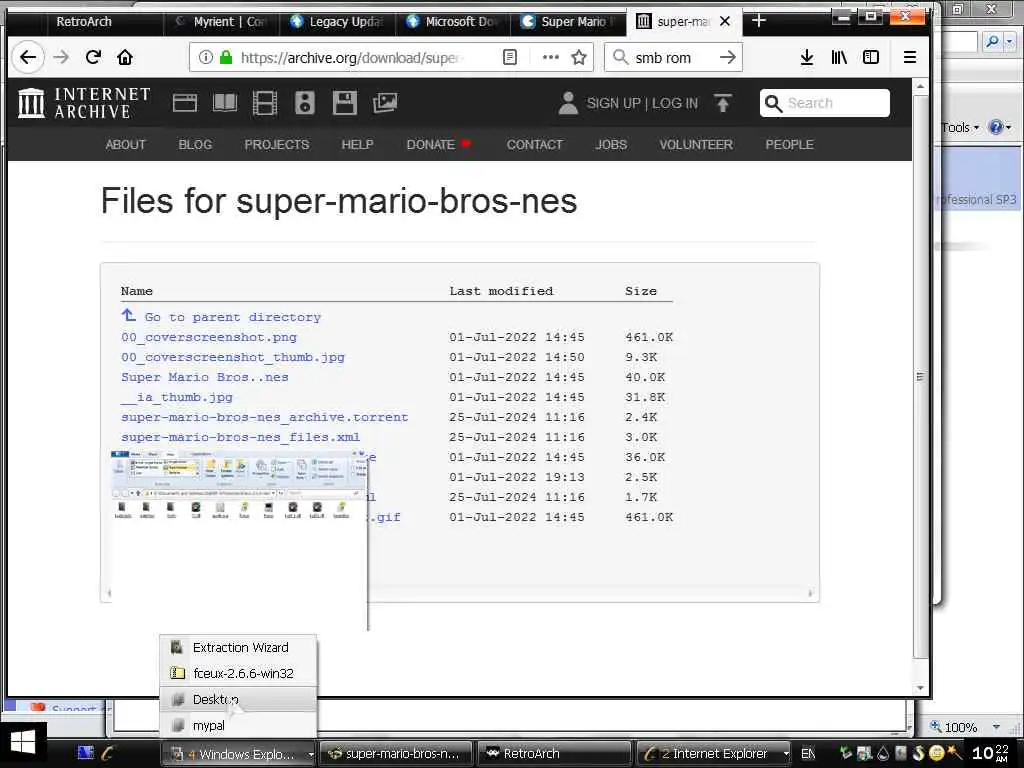Download Super Mario Bros..nes file

204,377
